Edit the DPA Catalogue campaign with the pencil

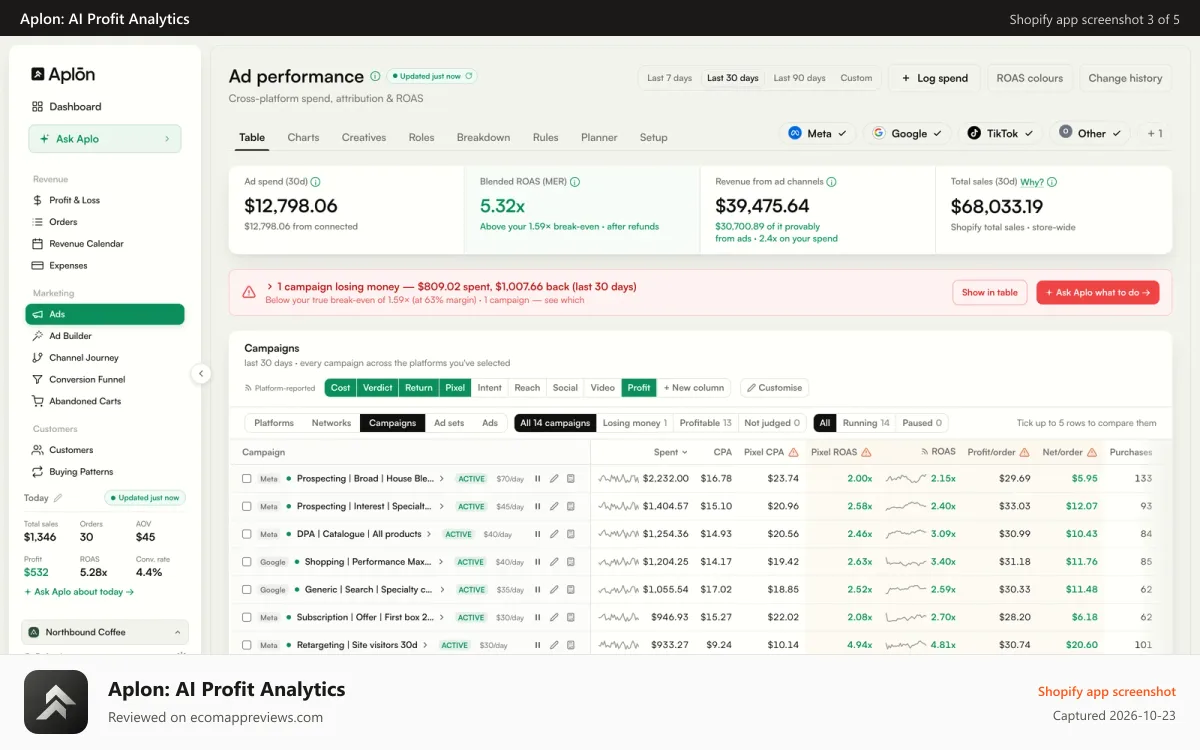click(555, 534)
